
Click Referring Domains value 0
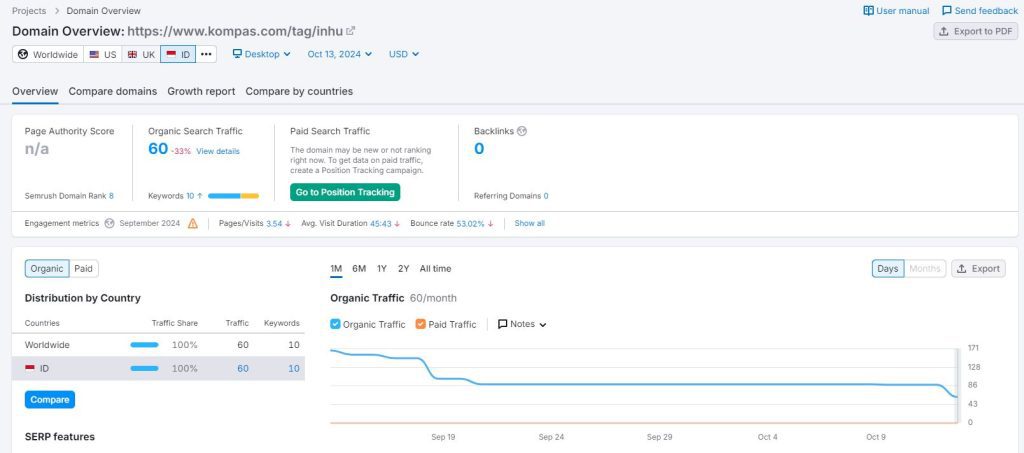(x=546, y=196)
